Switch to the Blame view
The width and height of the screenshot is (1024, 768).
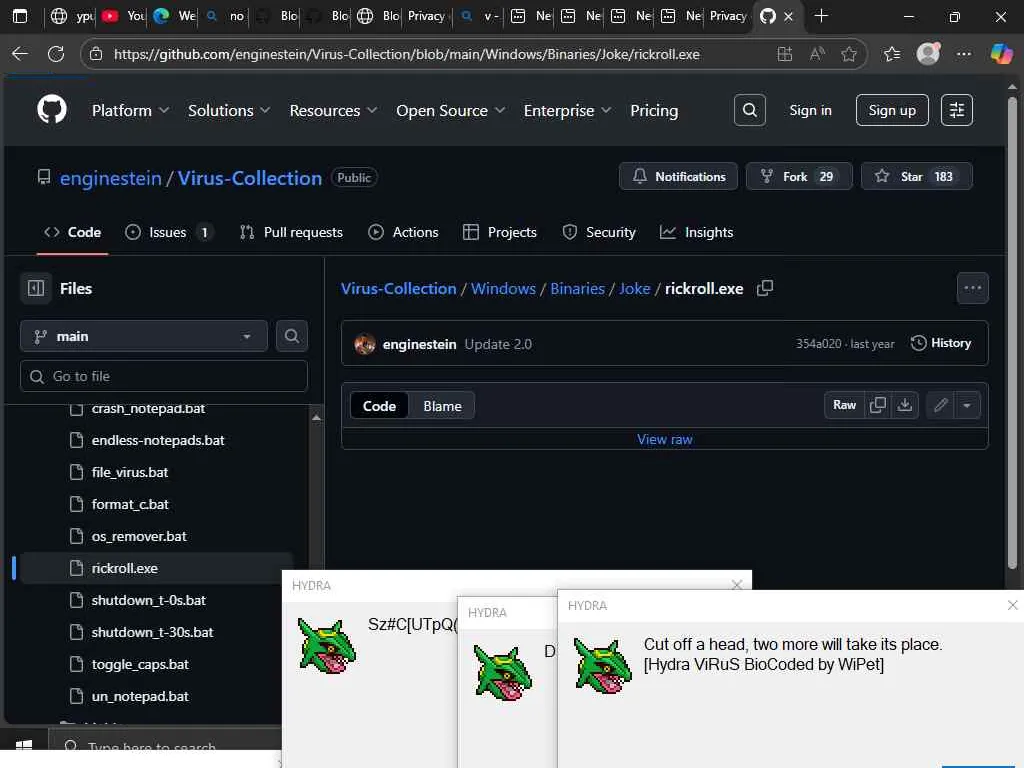pyautogui.click(x=442, y=406)
